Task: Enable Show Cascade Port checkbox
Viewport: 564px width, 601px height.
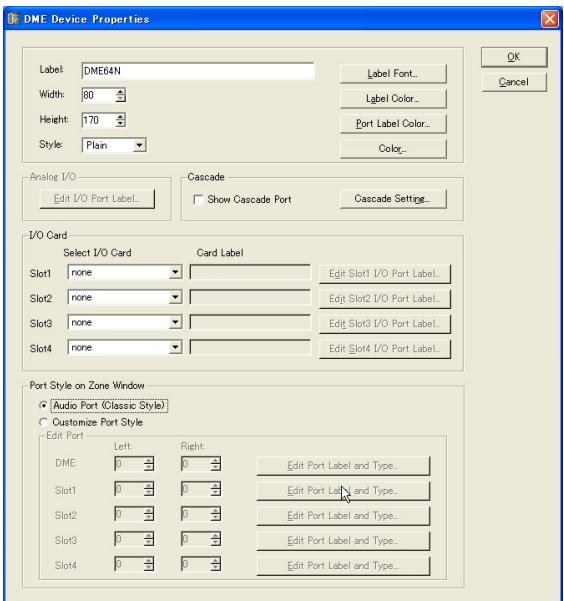Action: [198, 200]
